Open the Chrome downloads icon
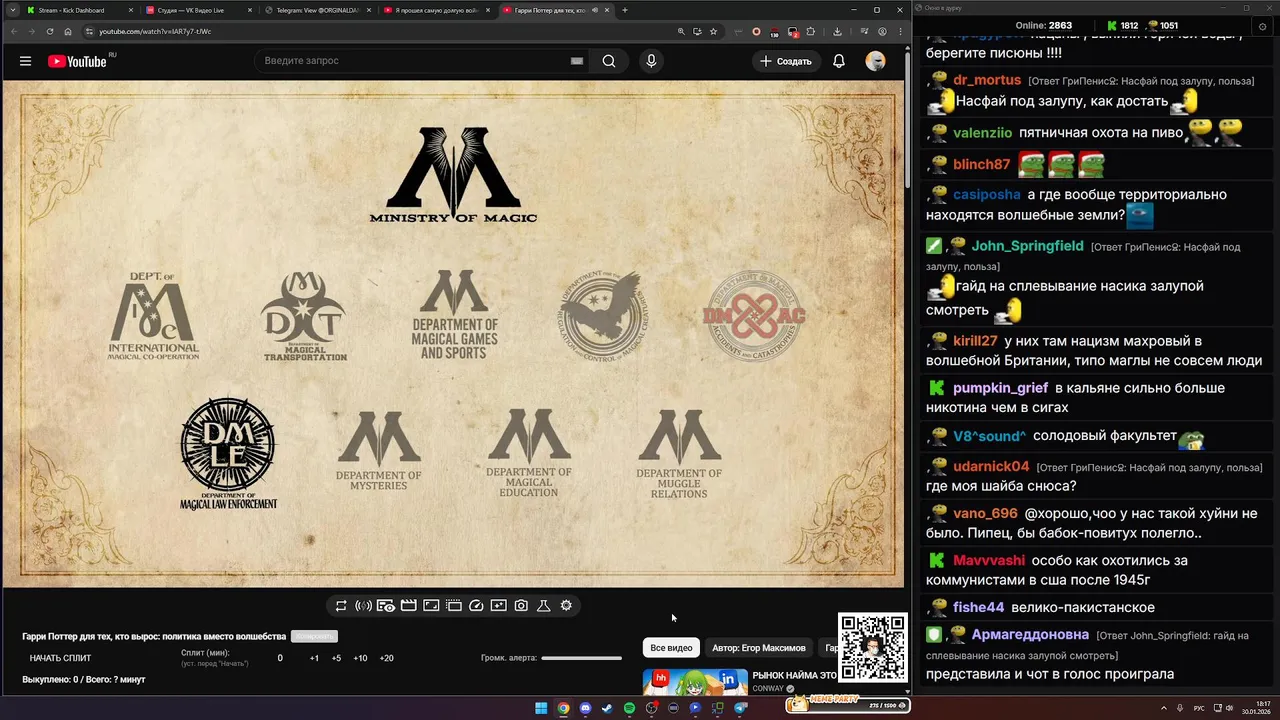 (x=838, y=31)
